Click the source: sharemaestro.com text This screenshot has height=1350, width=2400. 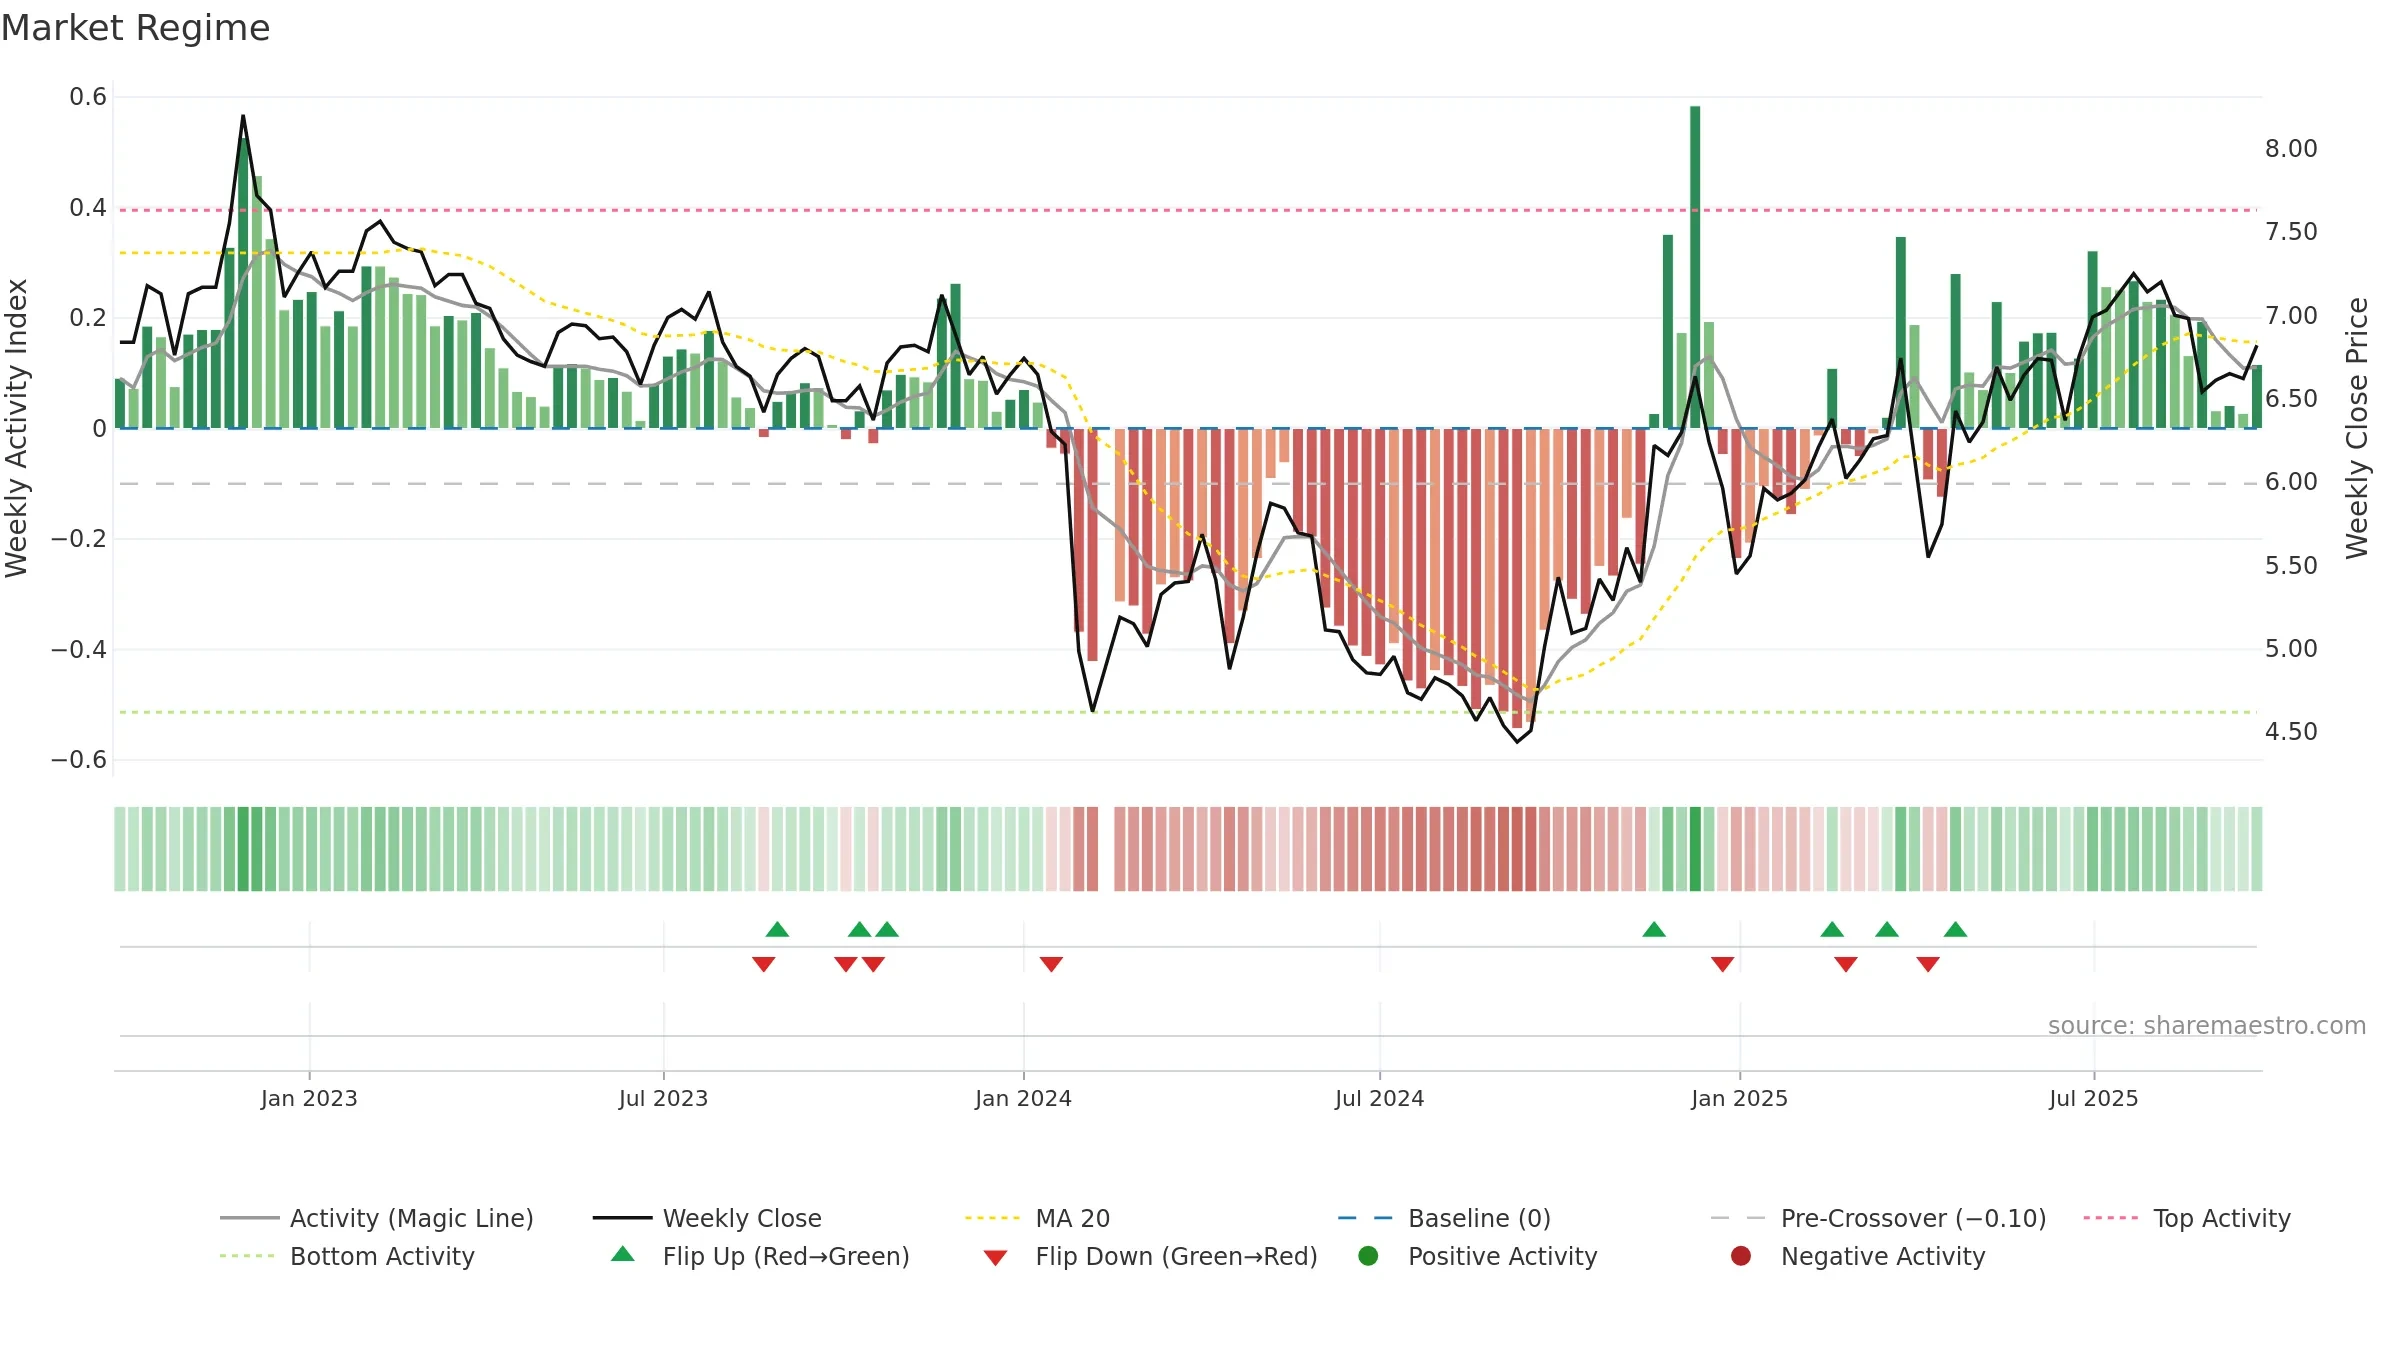2207,1026
